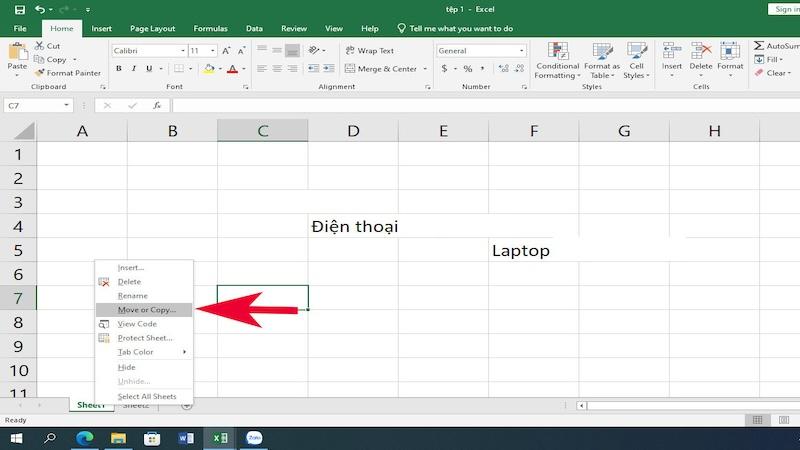Click Increase Decimal icon
This screenshot has height=450, width=800.
pyautogui.click(x=504, y=68)
